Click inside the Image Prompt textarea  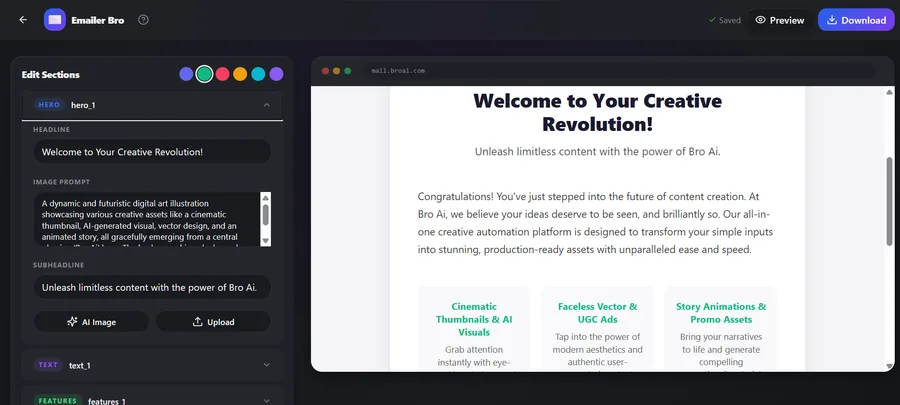click(146, 220)
